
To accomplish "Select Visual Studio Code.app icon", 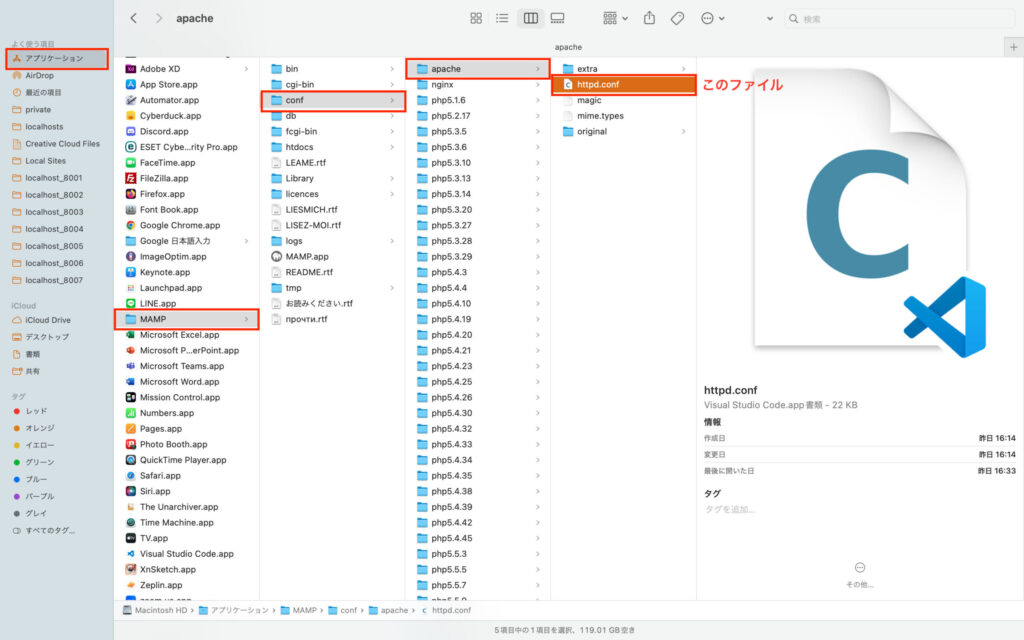I will (131, 554).
